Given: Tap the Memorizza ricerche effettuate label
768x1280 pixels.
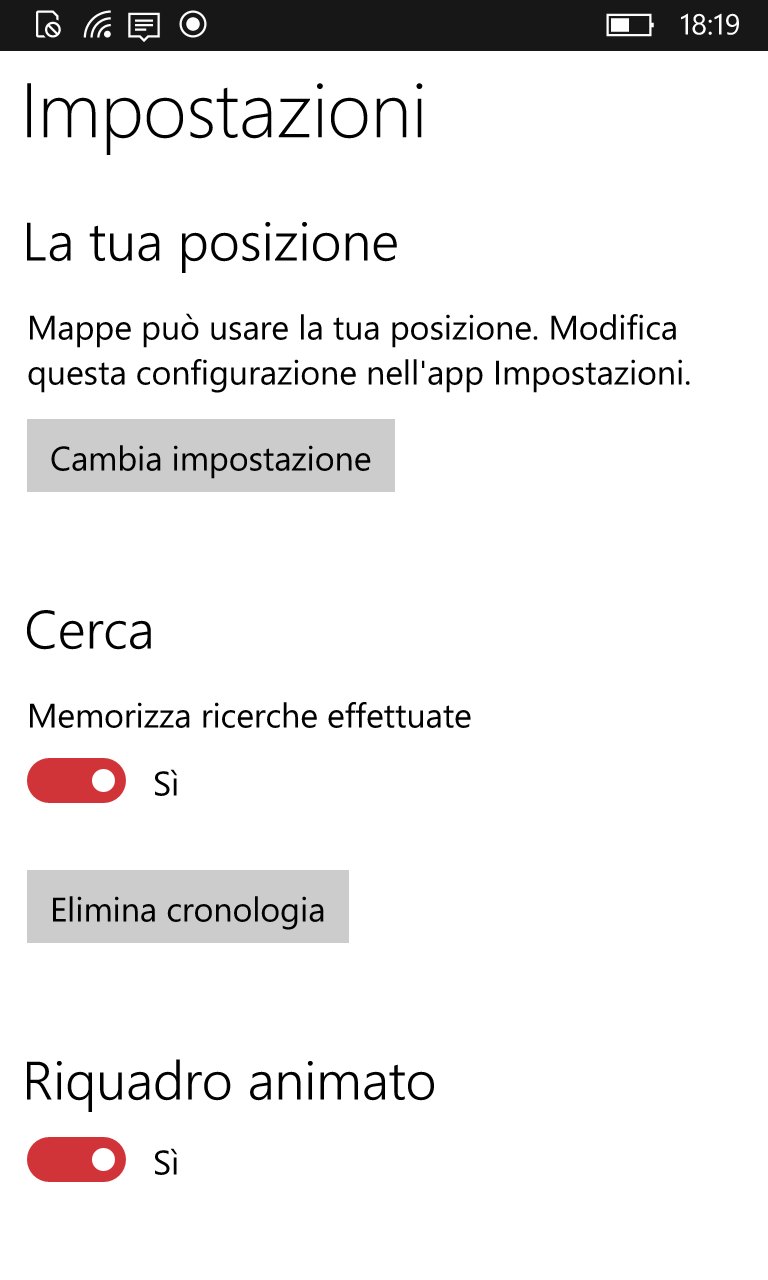Looking at the screenshot, I should (250, 716).
